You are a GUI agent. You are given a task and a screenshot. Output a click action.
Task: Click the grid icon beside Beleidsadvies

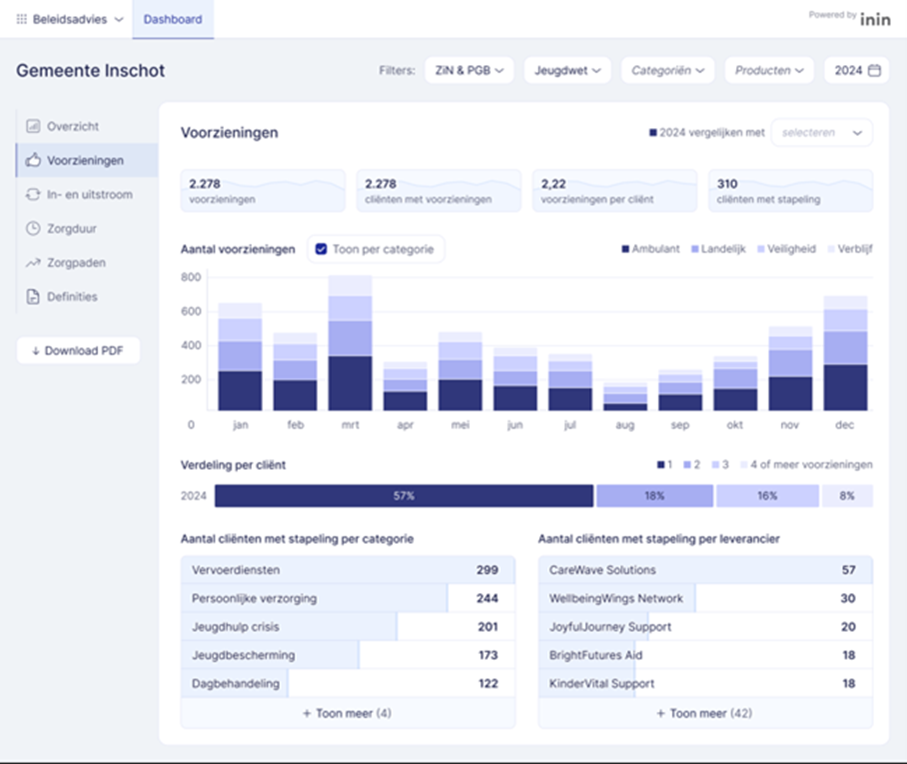pyautogui.click(x=22, y=19)
